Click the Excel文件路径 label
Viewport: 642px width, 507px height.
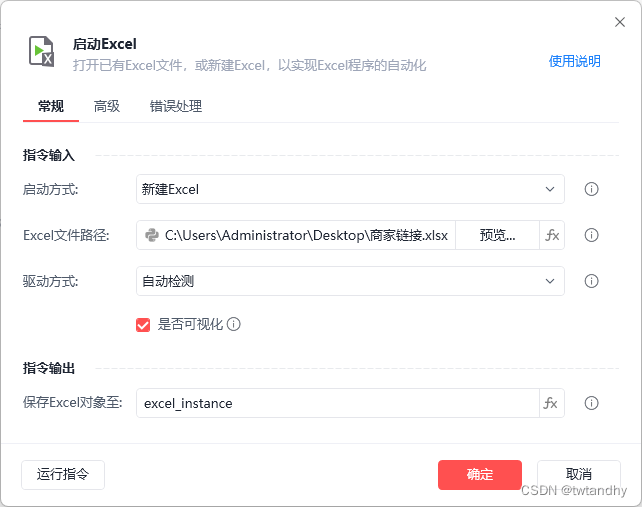(66, 235)
